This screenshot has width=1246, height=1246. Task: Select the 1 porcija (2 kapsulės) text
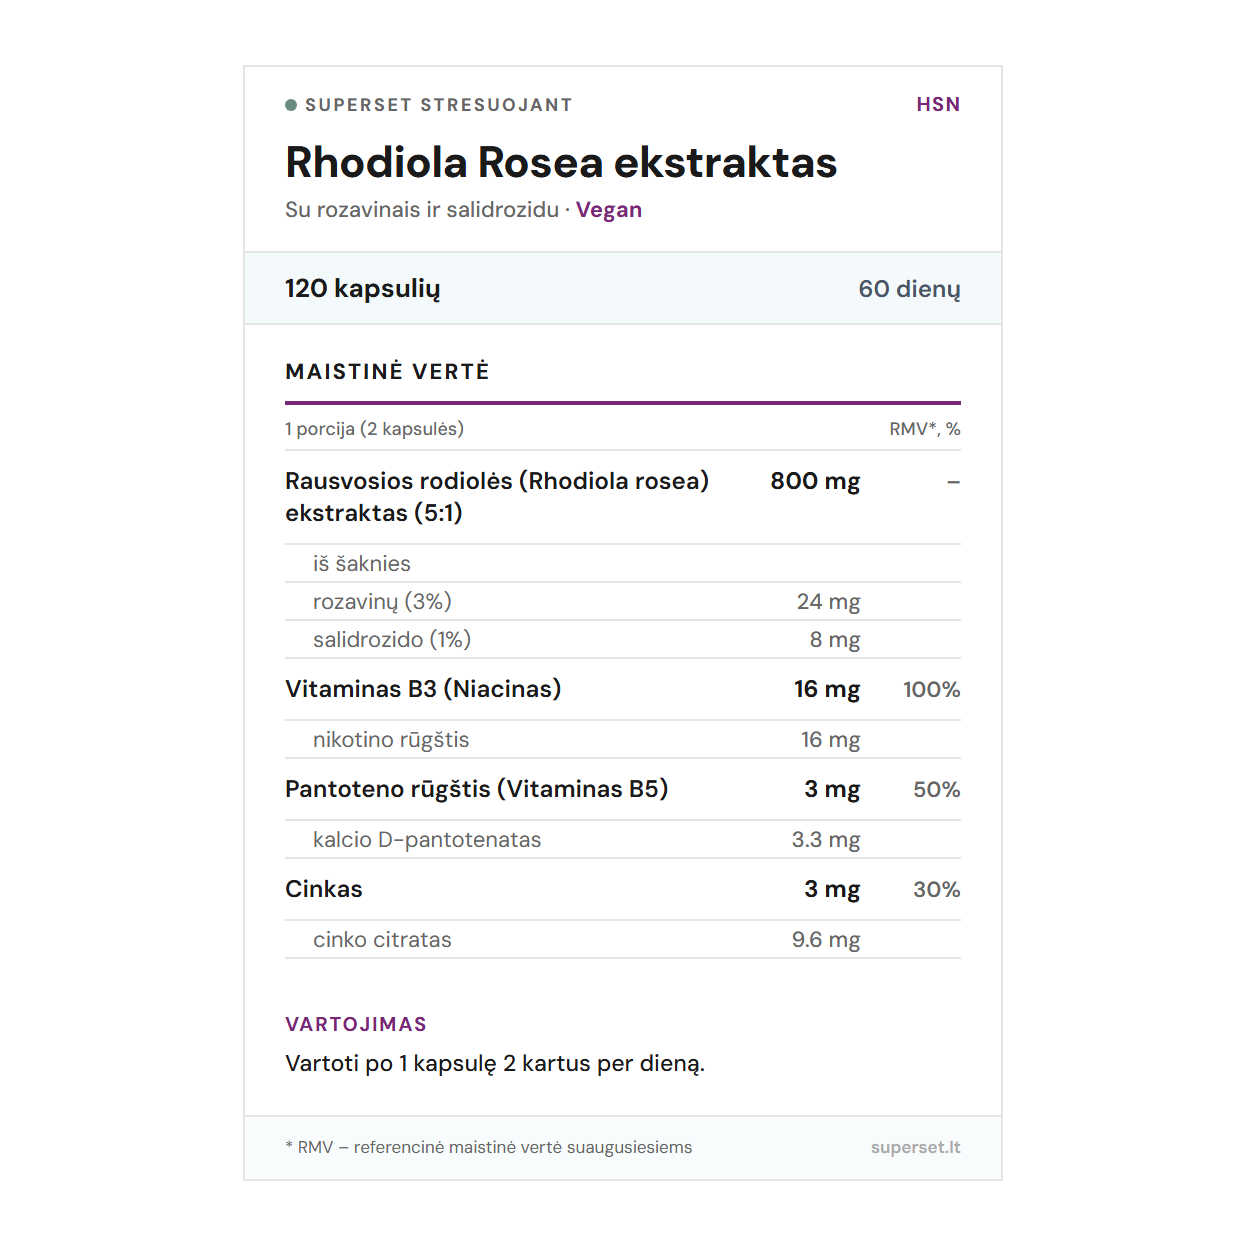click(374, 429)
